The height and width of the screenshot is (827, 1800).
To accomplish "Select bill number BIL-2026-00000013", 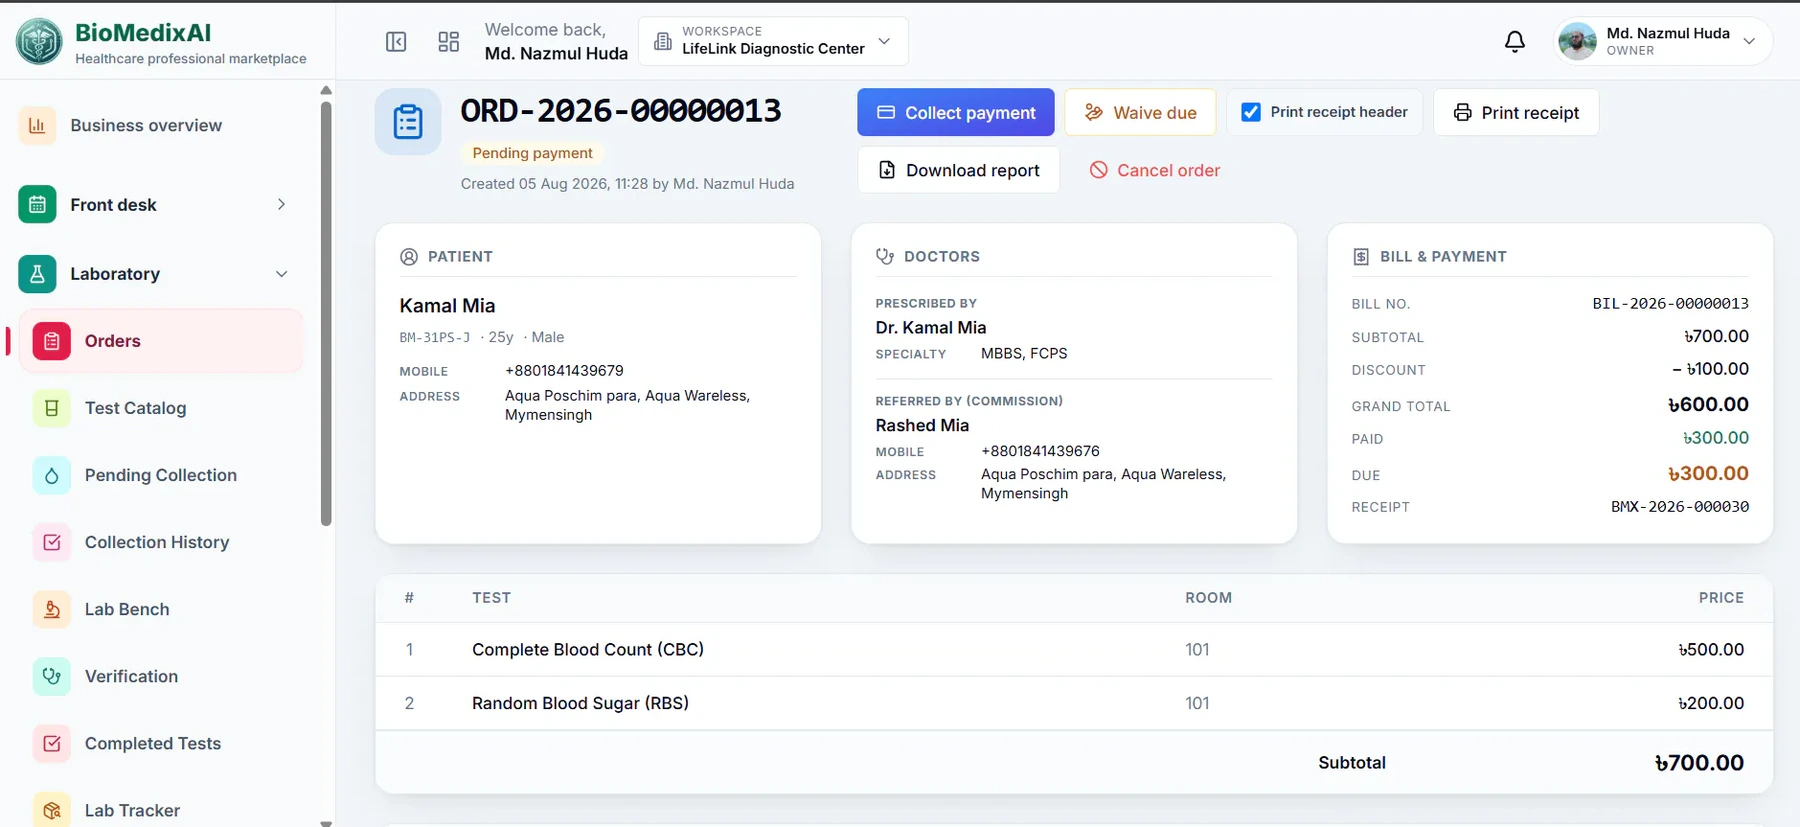I will (1670, 303).
